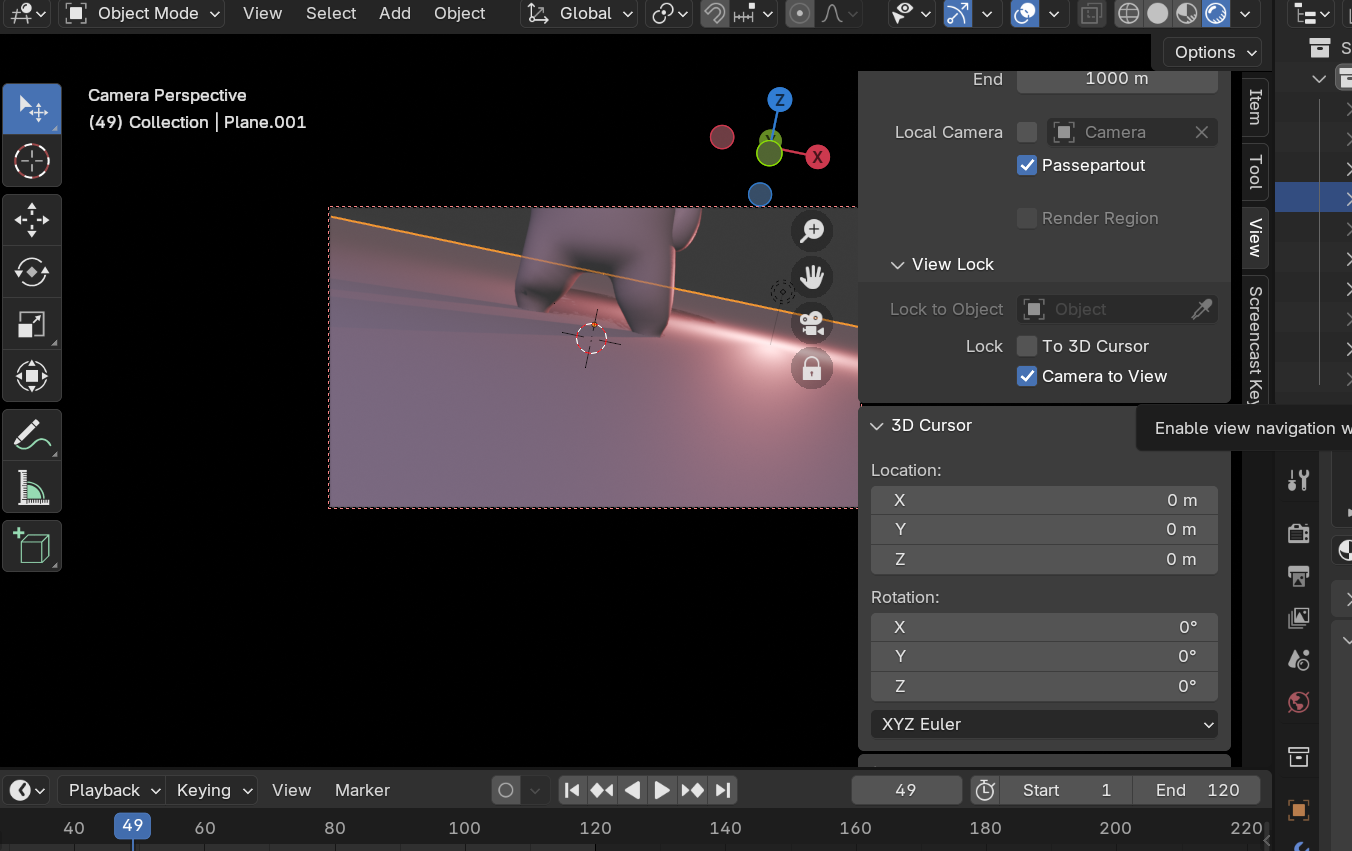
Task: Clear the Local Camera field with X
Action: pyautogui.click(x=1202, y=132)
